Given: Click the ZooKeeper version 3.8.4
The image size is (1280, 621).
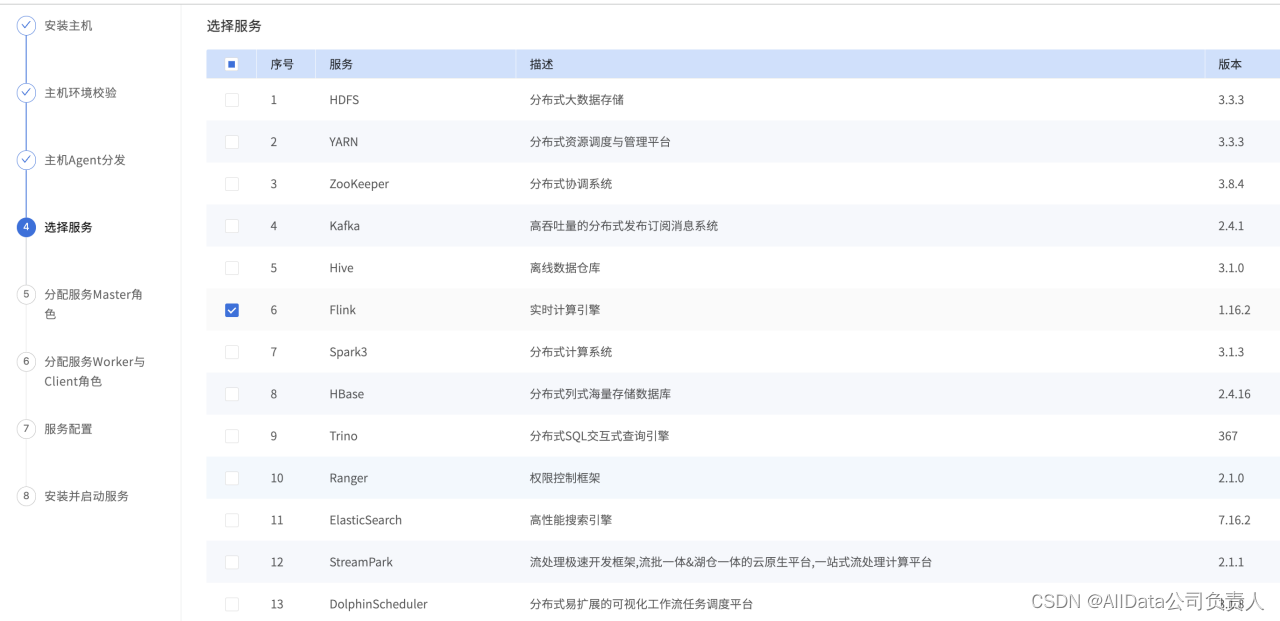Looking at the screenshot, I should [x=1231, y=184].
